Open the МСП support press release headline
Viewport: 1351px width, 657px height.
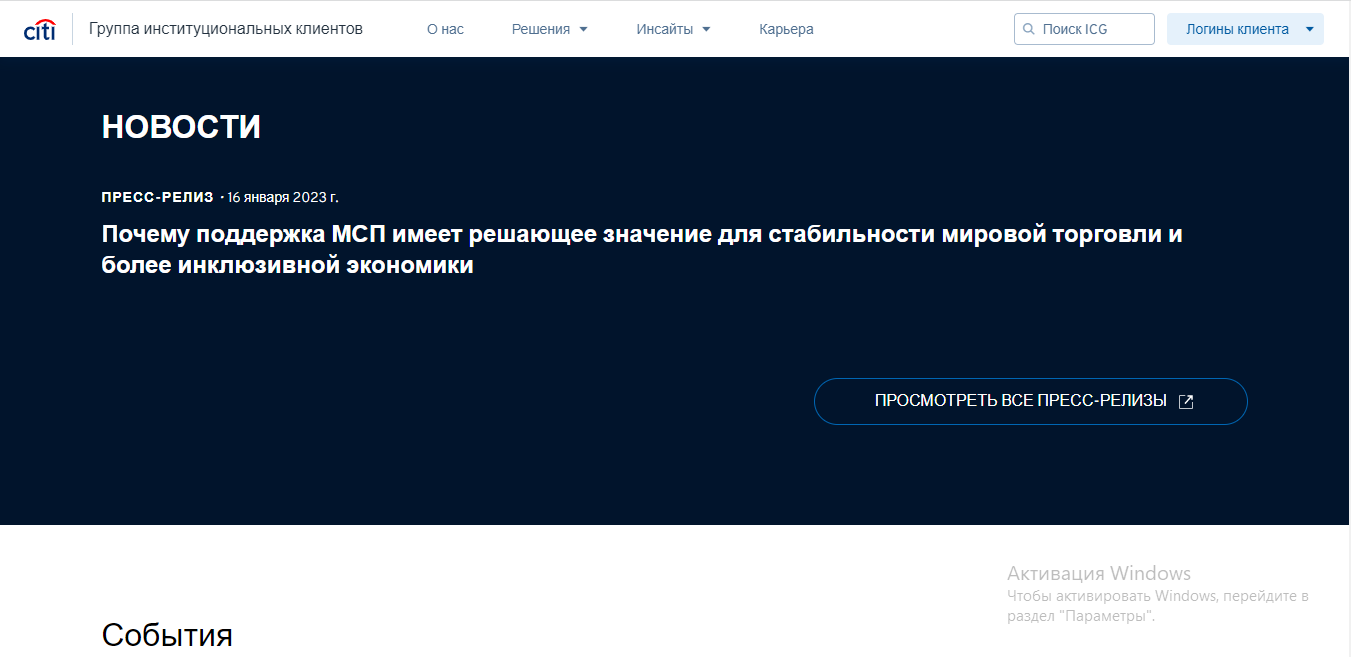(641, 250)
